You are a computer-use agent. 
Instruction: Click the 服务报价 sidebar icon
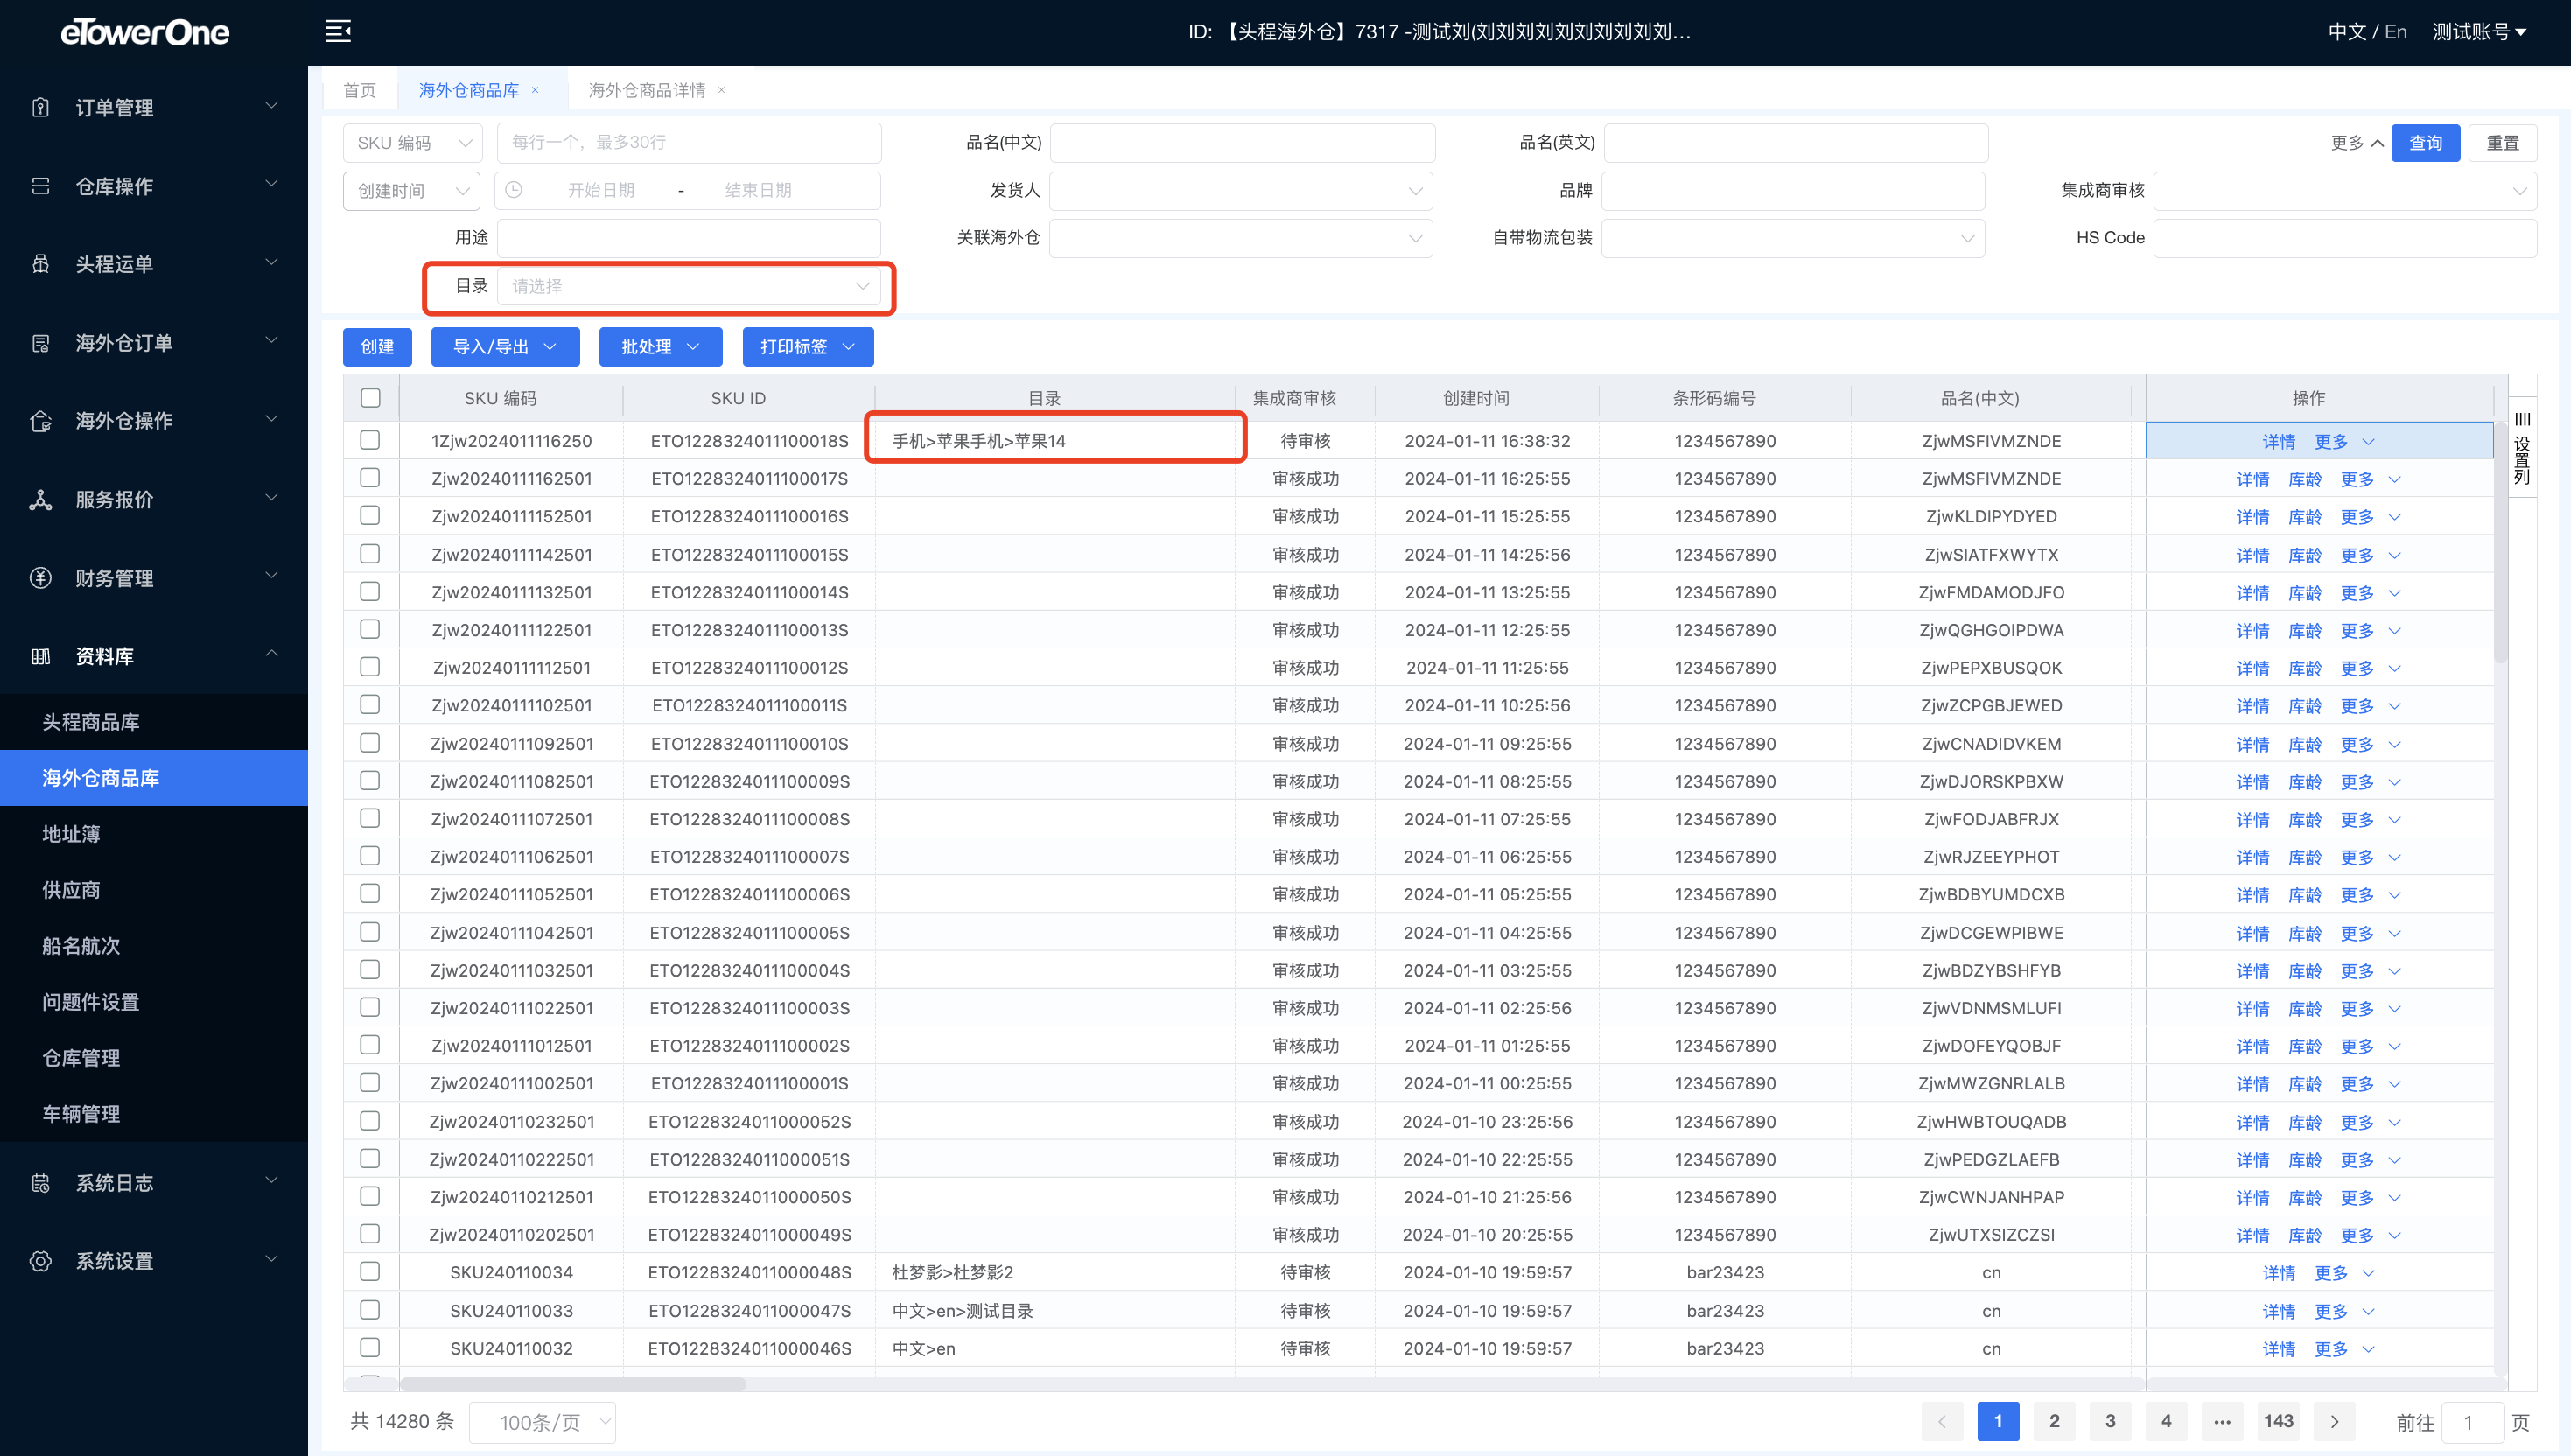click(40, 500)
